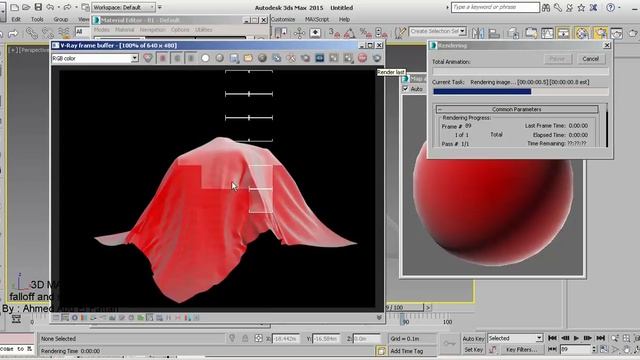The image size is (640, 360).
Task: Toggle RGB channels icon in frame buffer
Action: click(x=148, y=58)
